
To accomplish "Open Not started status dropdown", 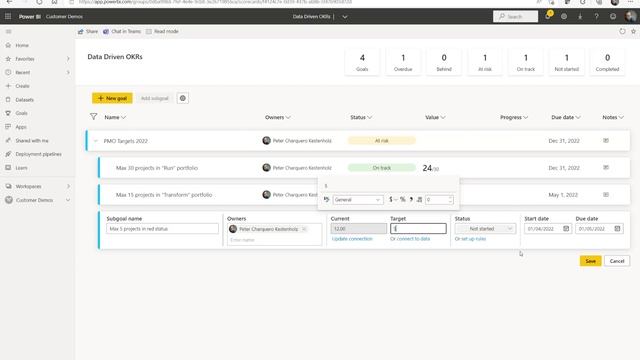I will pos(485,229).
